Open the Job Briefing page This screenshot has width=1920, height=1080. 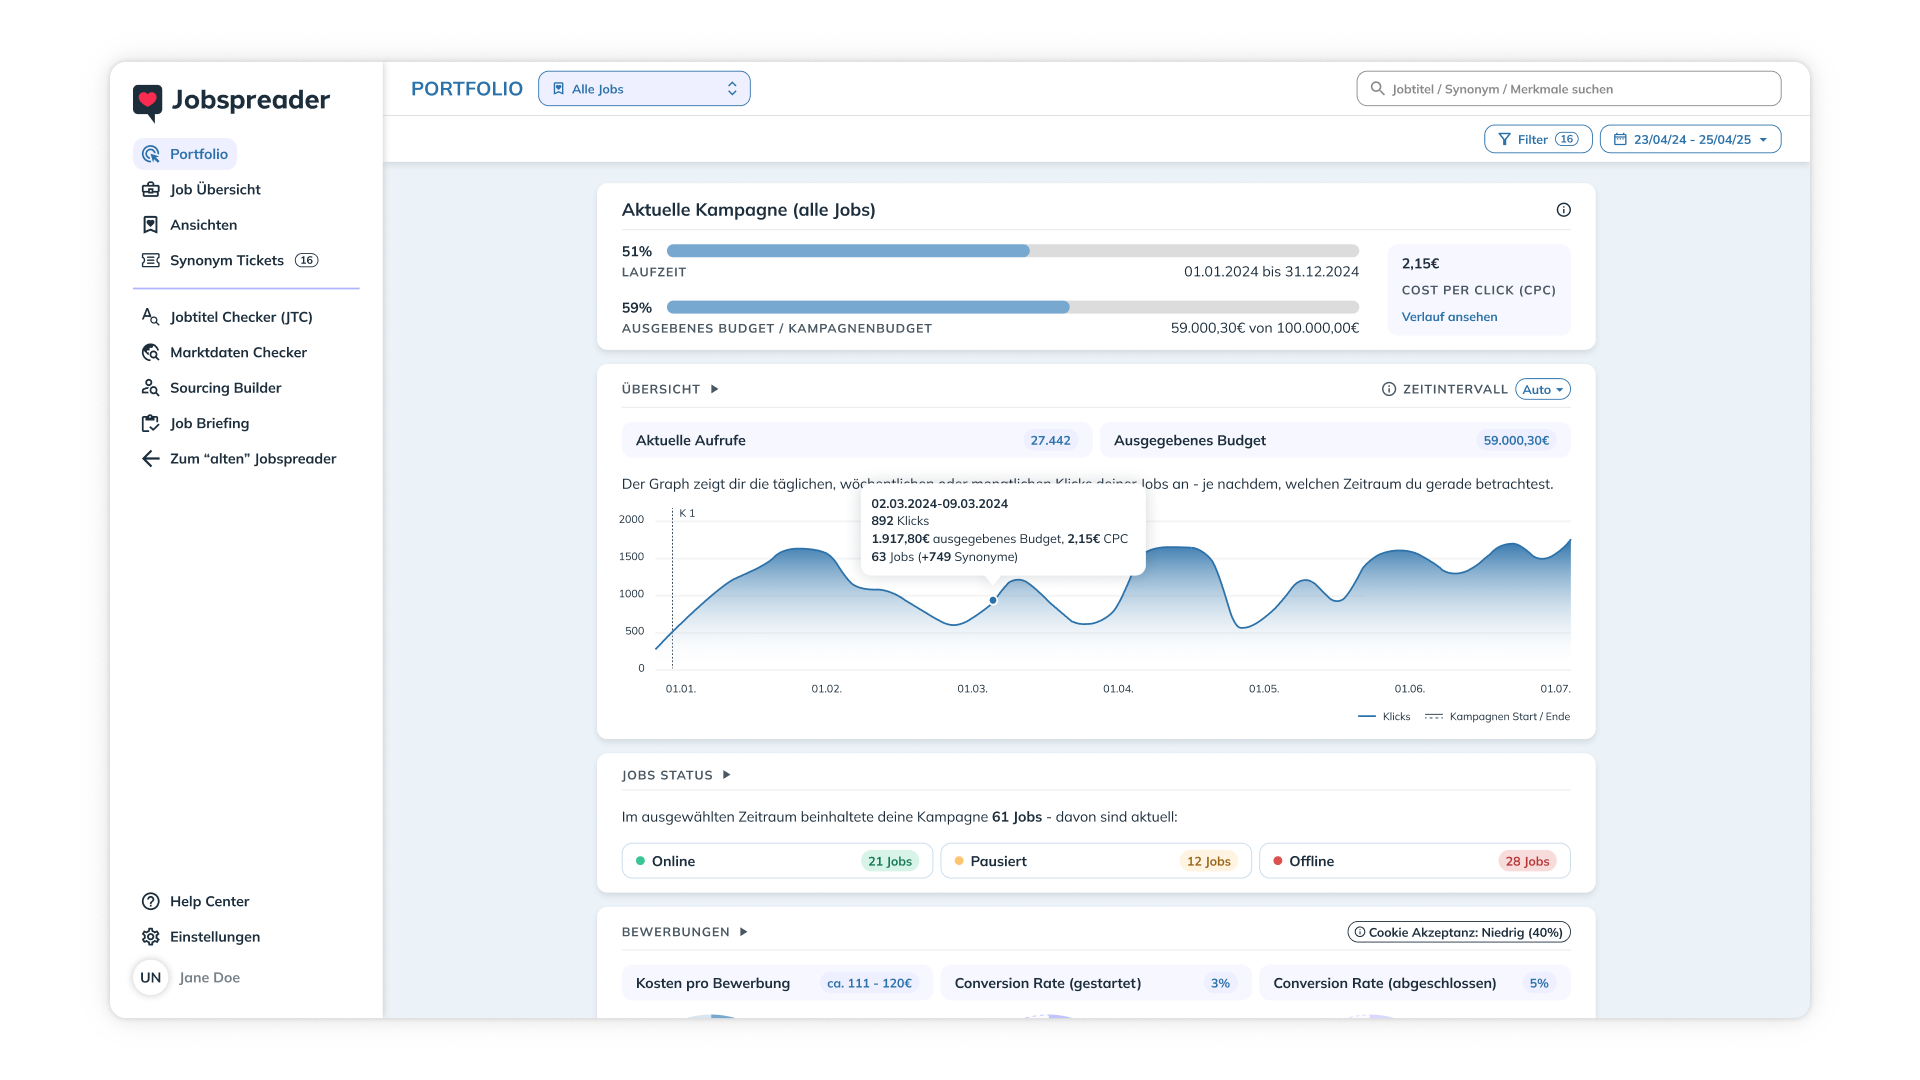click(209, 423)
